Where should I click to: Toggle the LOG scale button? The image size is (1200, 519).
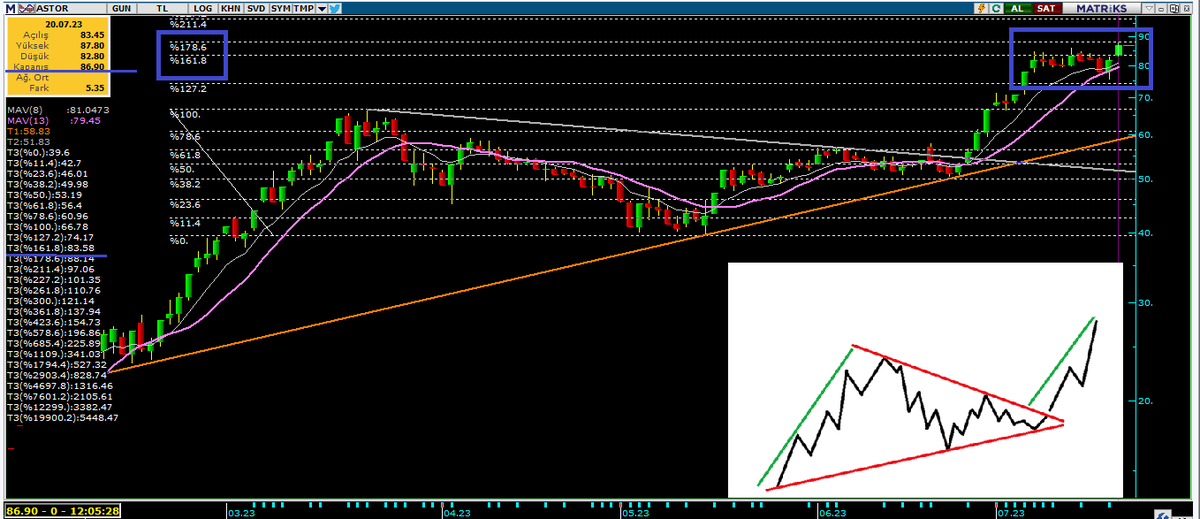[204, 7]
